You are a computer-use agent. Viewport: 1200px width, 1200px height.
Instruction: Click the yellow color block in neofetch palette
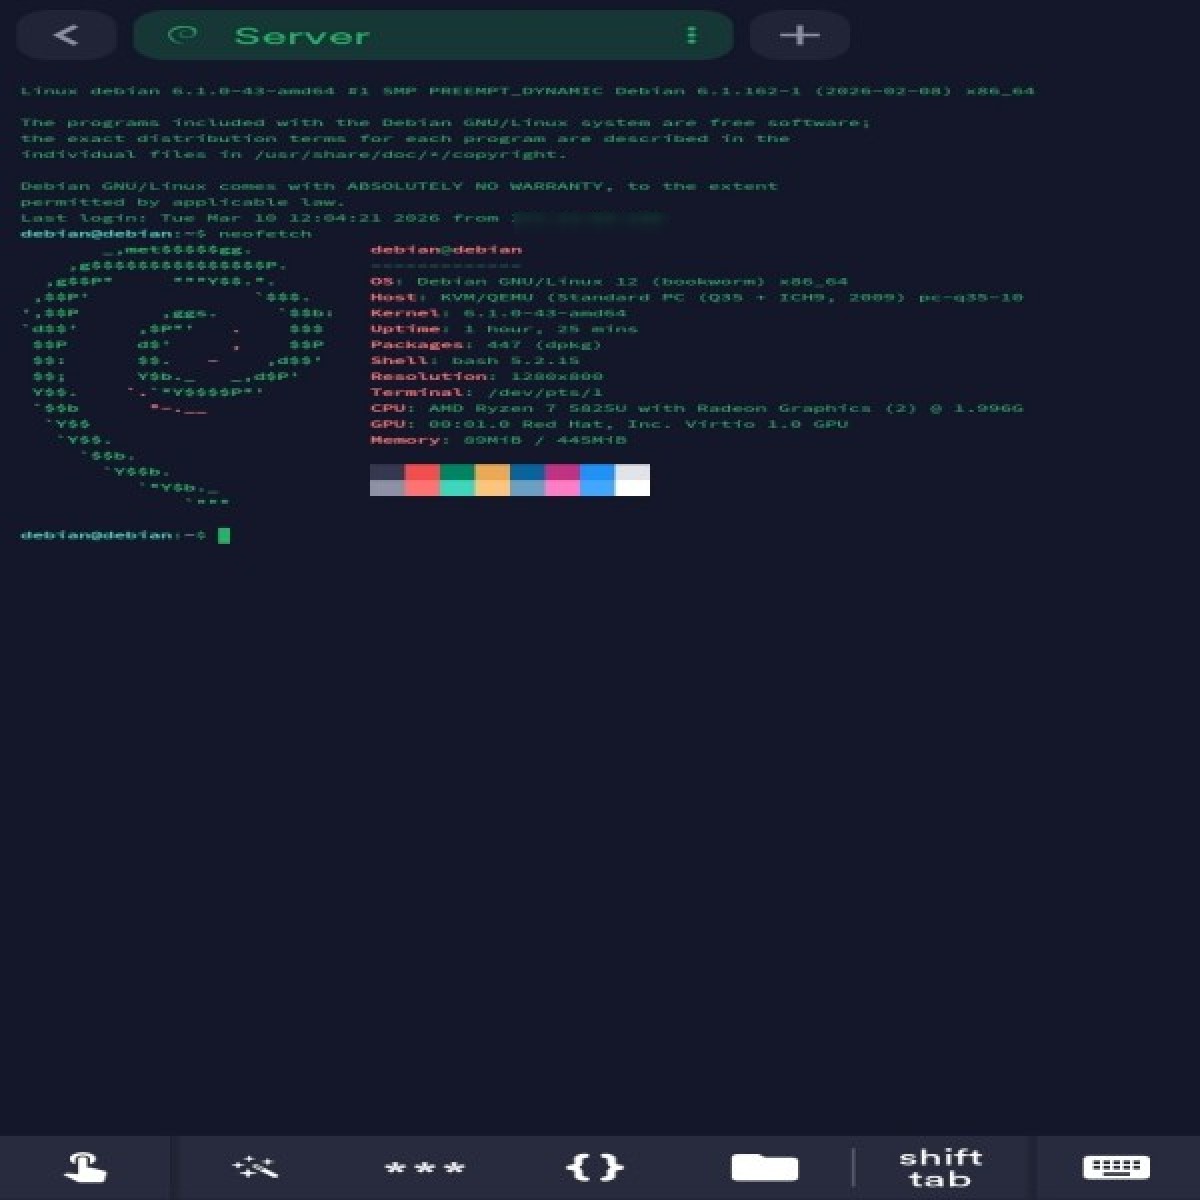click(492, 472)
